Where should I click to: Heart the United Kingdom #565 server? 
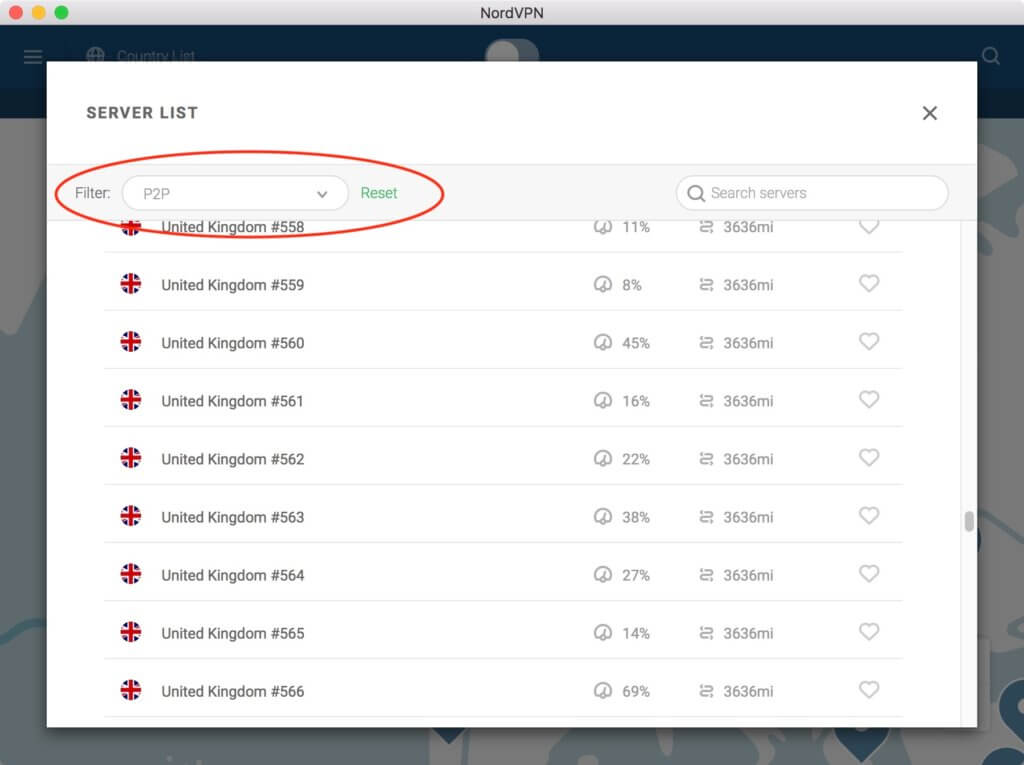[869, 632]
